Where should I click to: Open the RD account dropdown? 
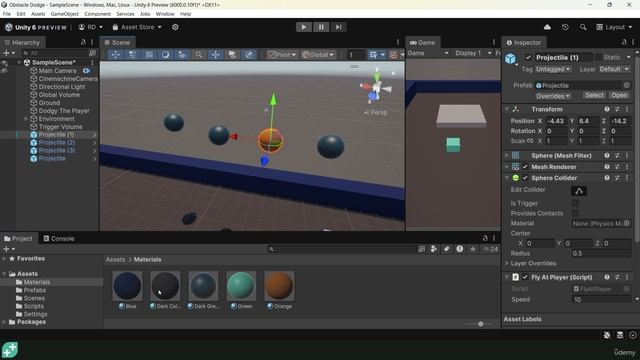(x=91, y=27)
